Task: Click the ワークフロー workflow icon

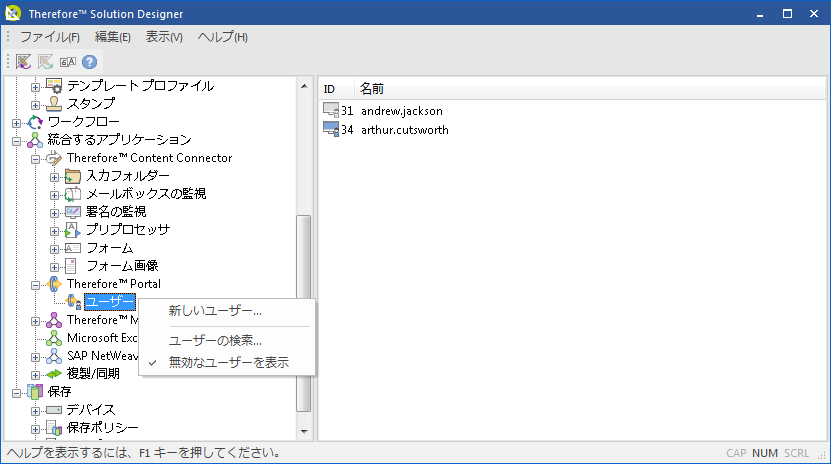Action: tap(35, 122)
